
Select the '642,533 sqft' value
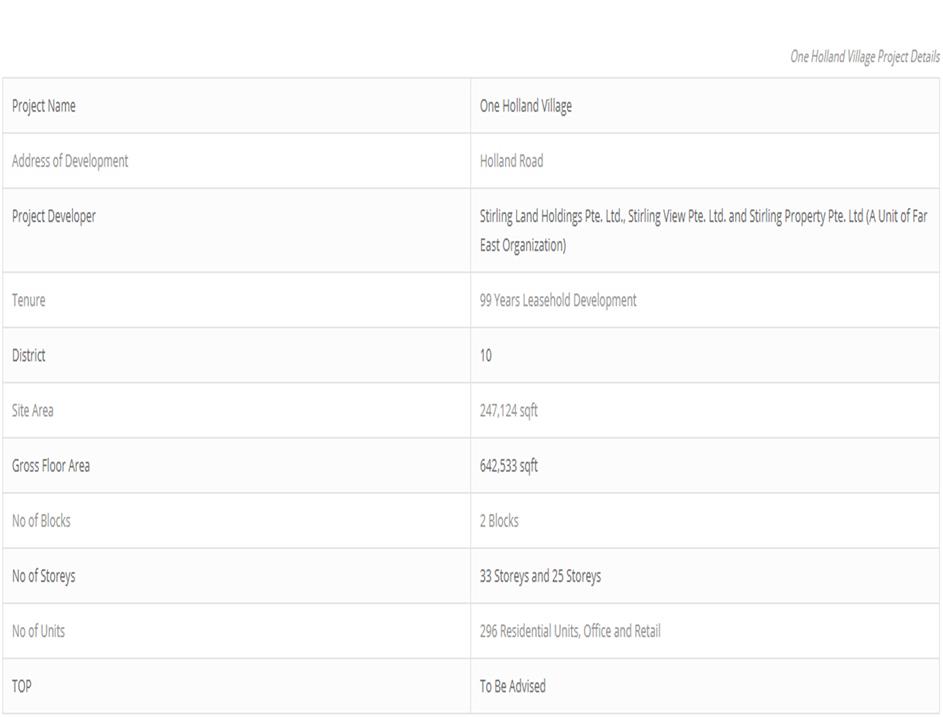(x=509, y=465)
